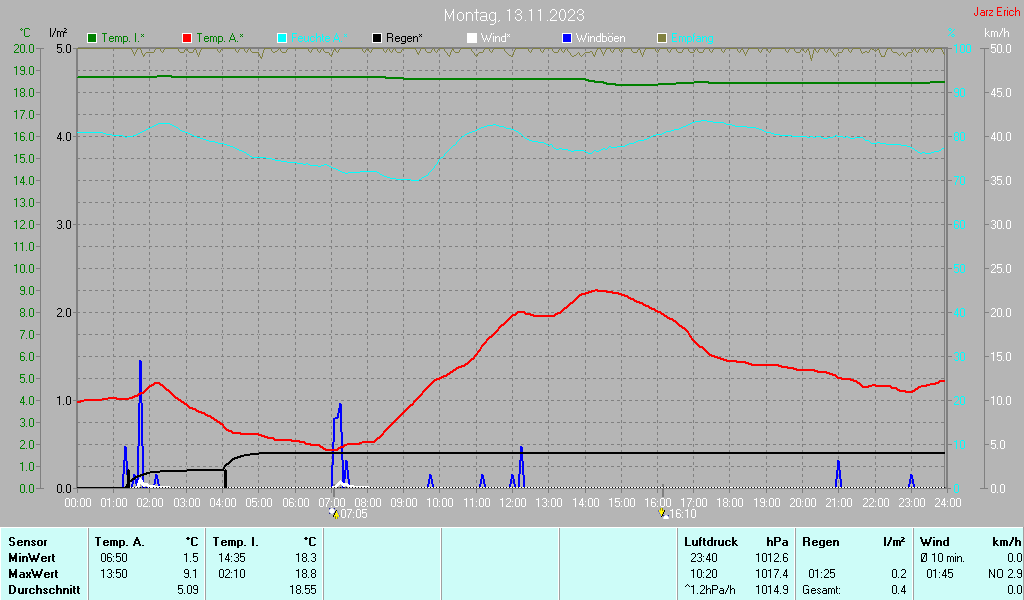Toggle the Regen* series label
Screen dimensions: 1024x600
click(x=404, y=38)
